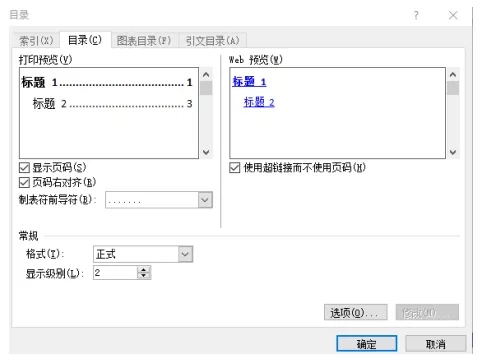The width and height of the screenshot is (479, 362).
Task: Click print preview scroll down arrow
Action: 206,152
